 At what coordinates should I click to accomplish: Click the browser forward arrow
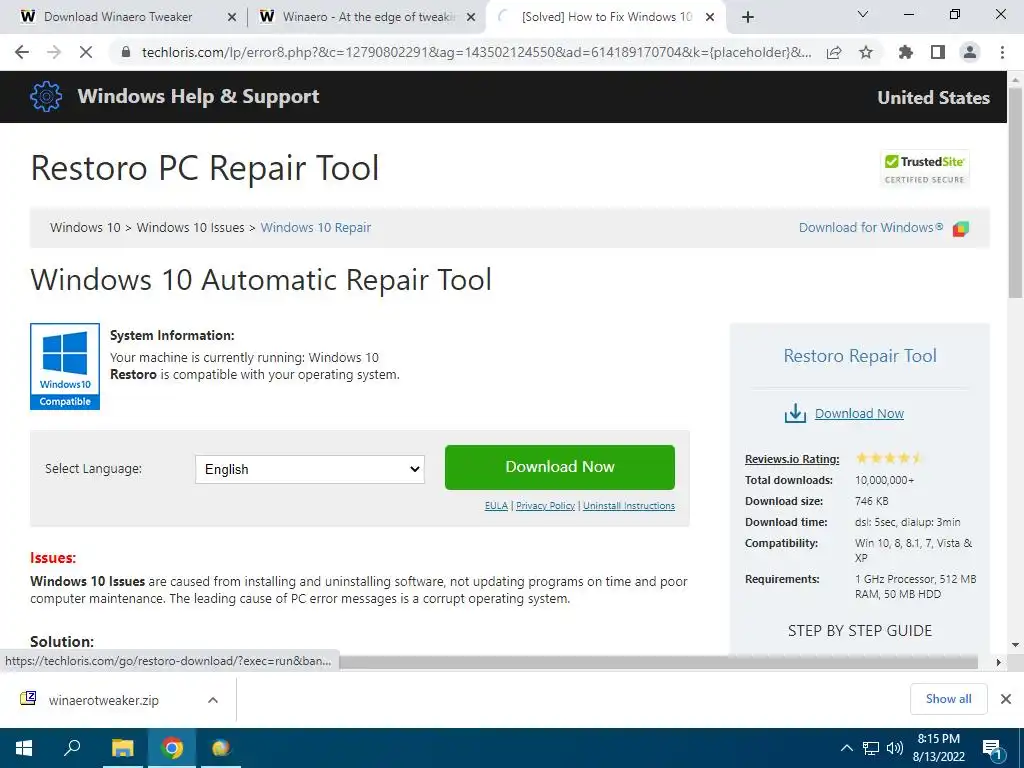click(x=54, y=52)
